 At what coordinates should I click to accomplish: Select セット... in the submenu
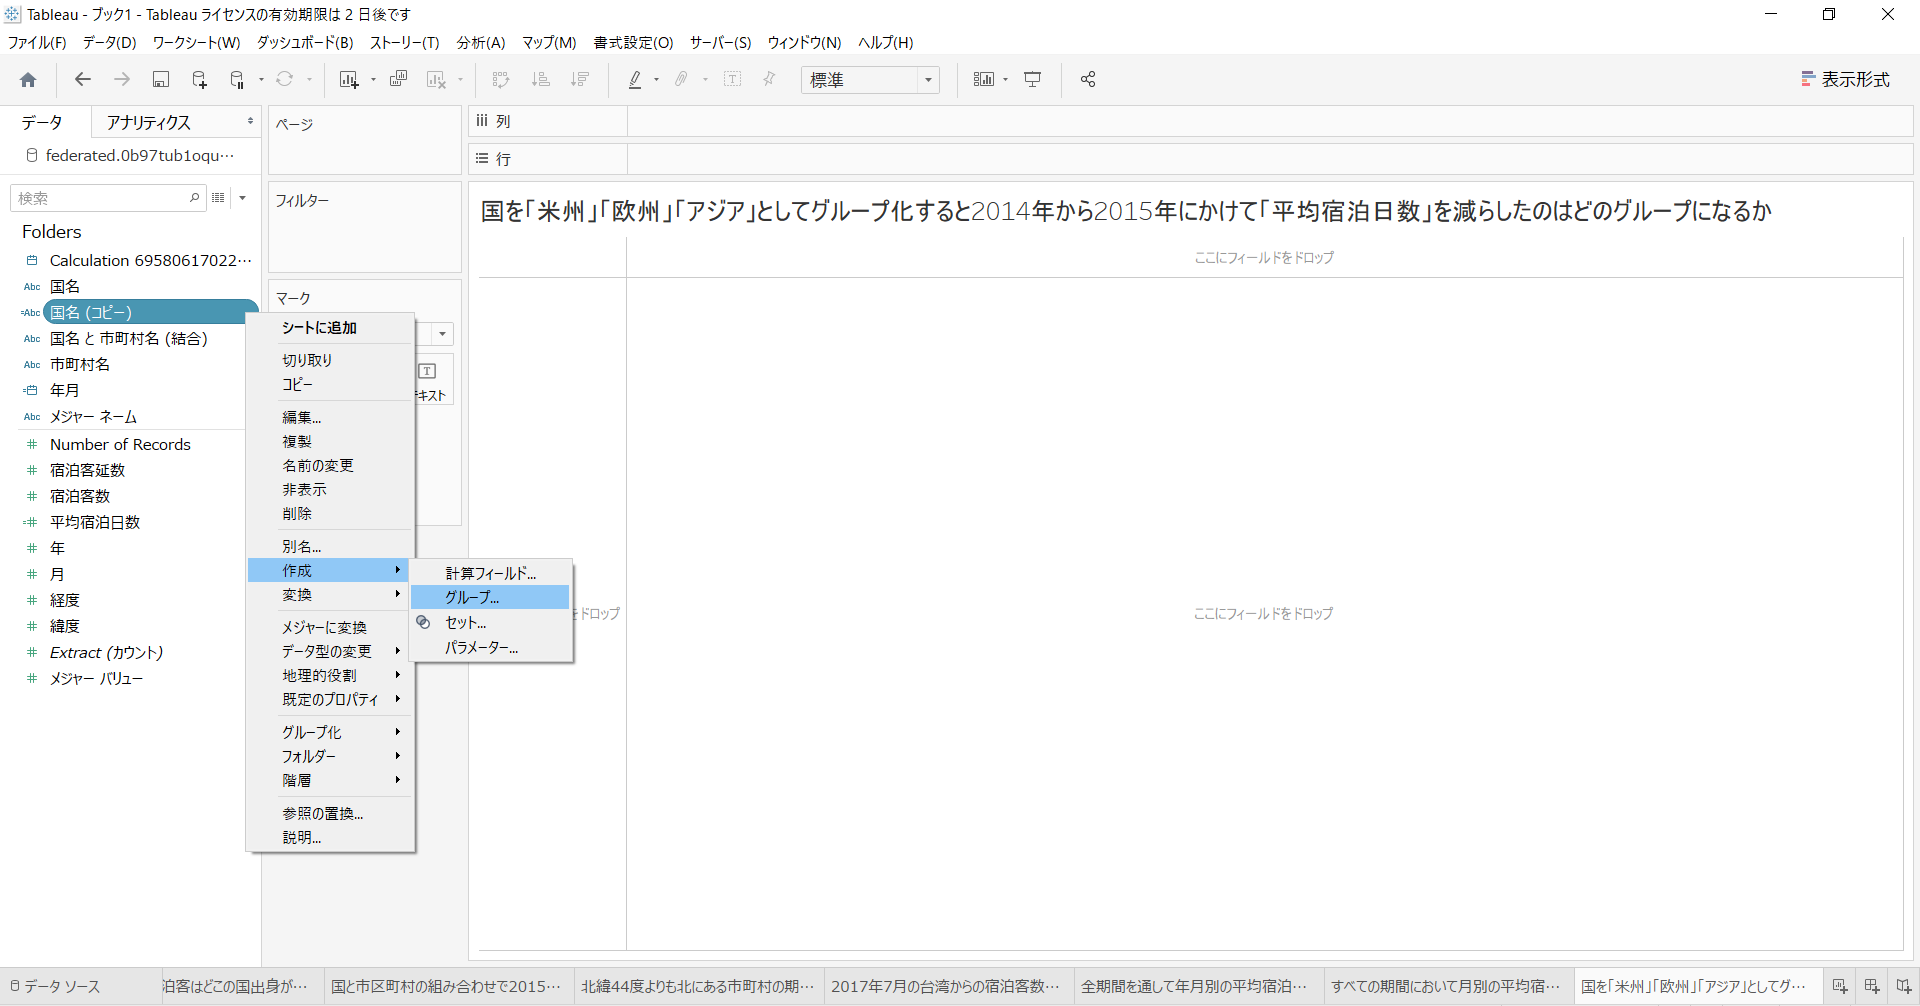pyautogui.click(x=490, y=623)
